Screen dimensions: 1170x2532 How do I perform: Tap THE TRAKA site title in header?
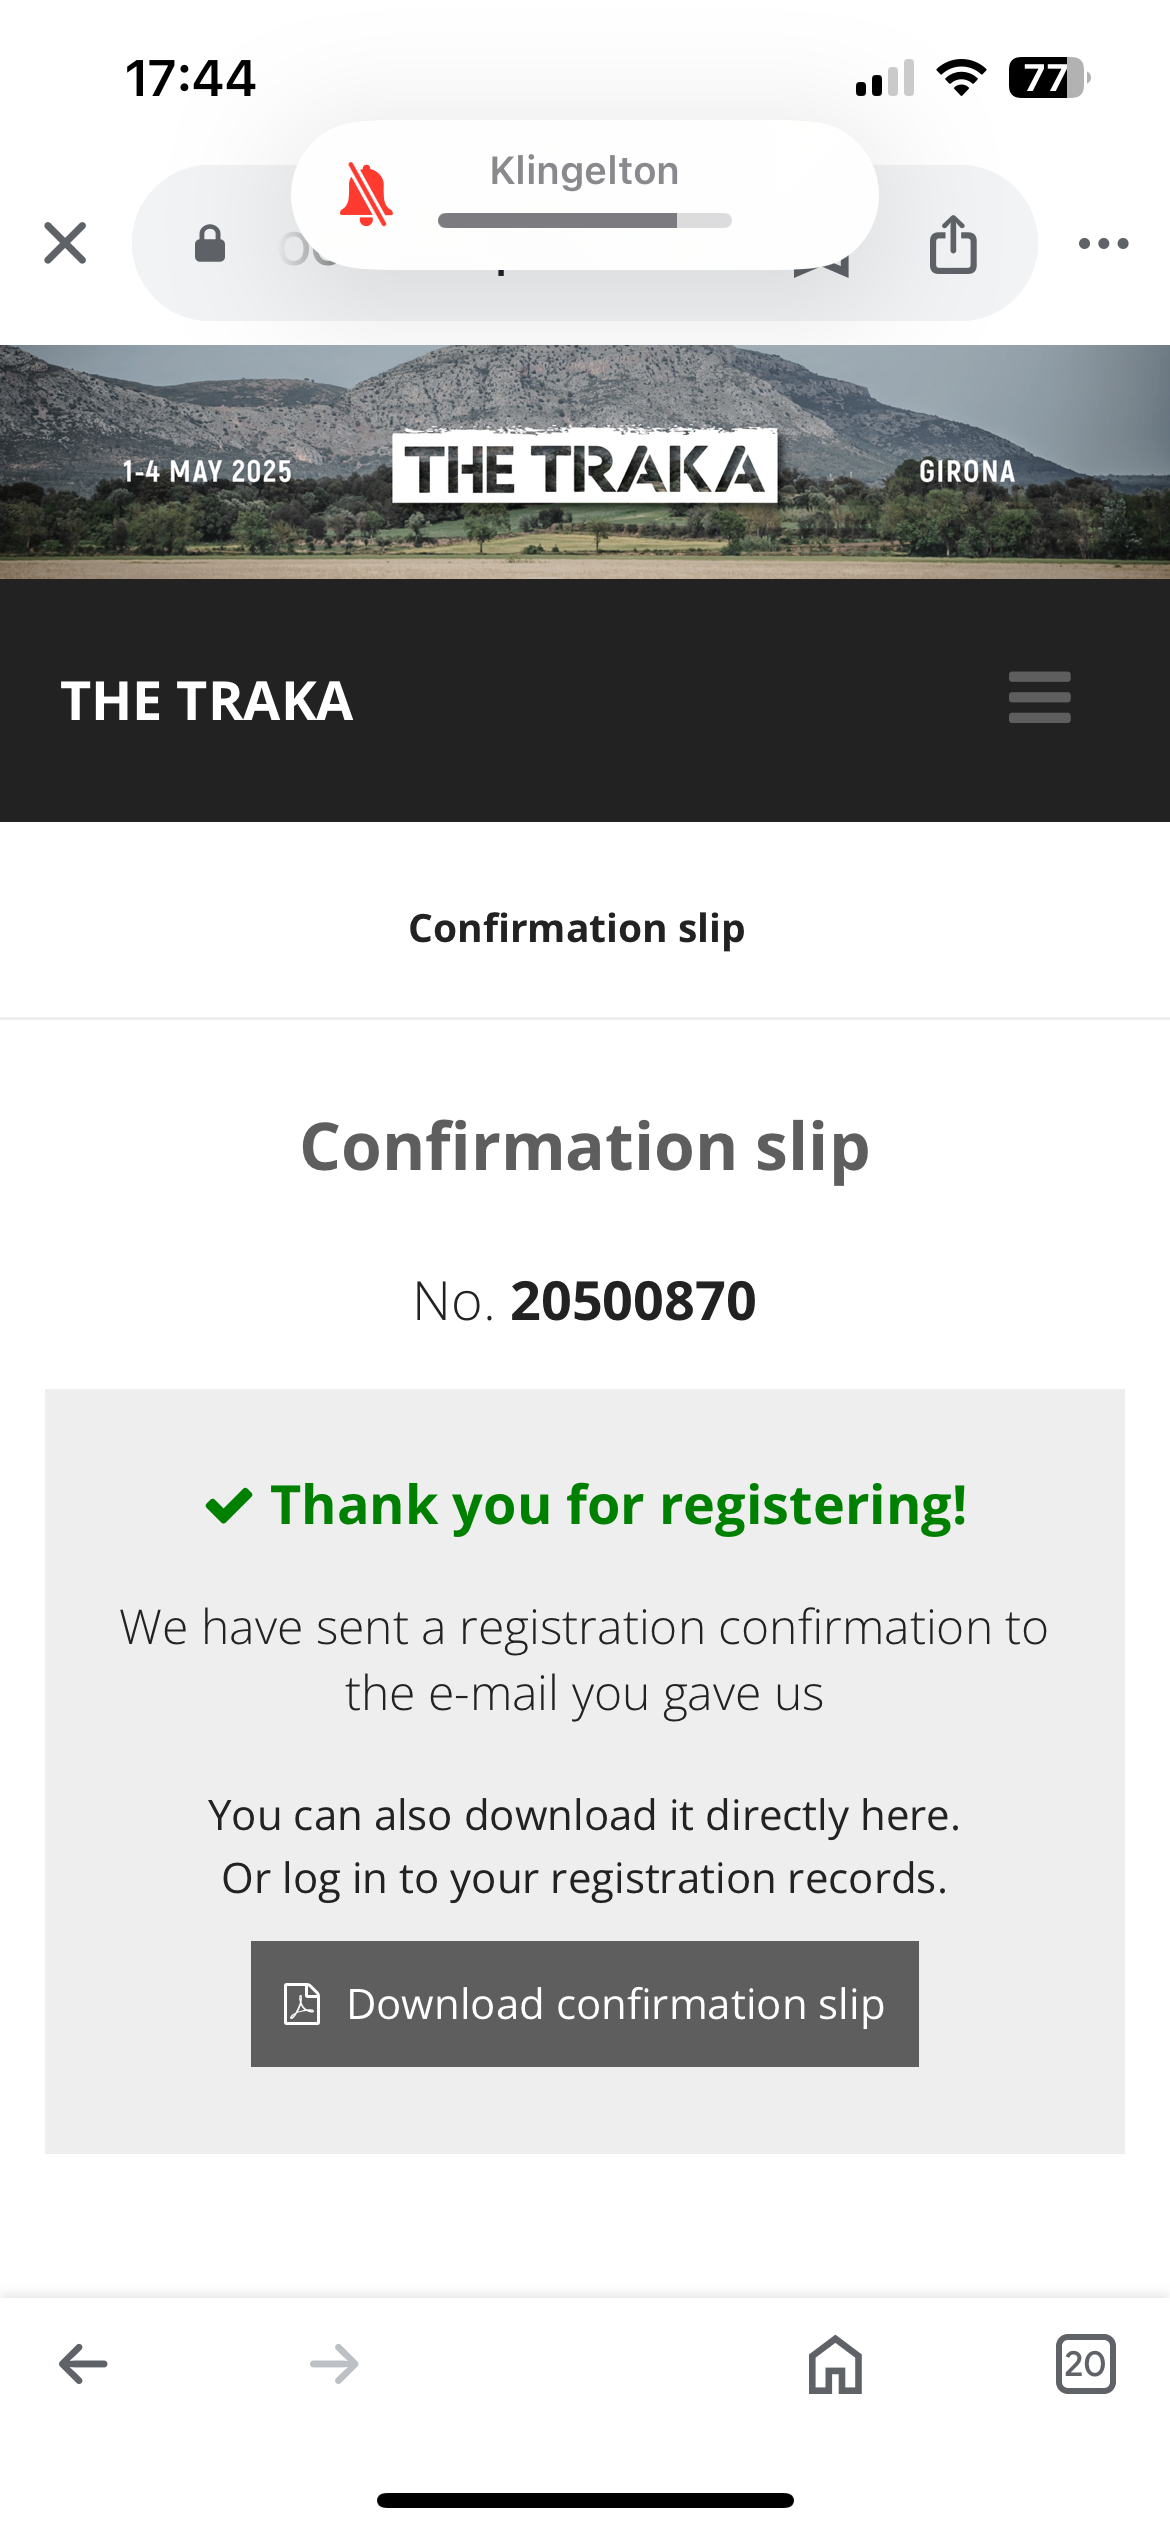(207, 701)
